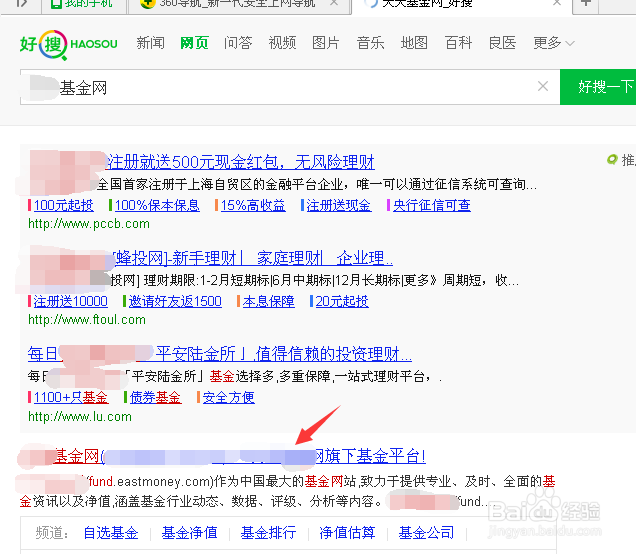Open the 本息保障 sublink
636x554 pixels.
click(x=269, y=301)
